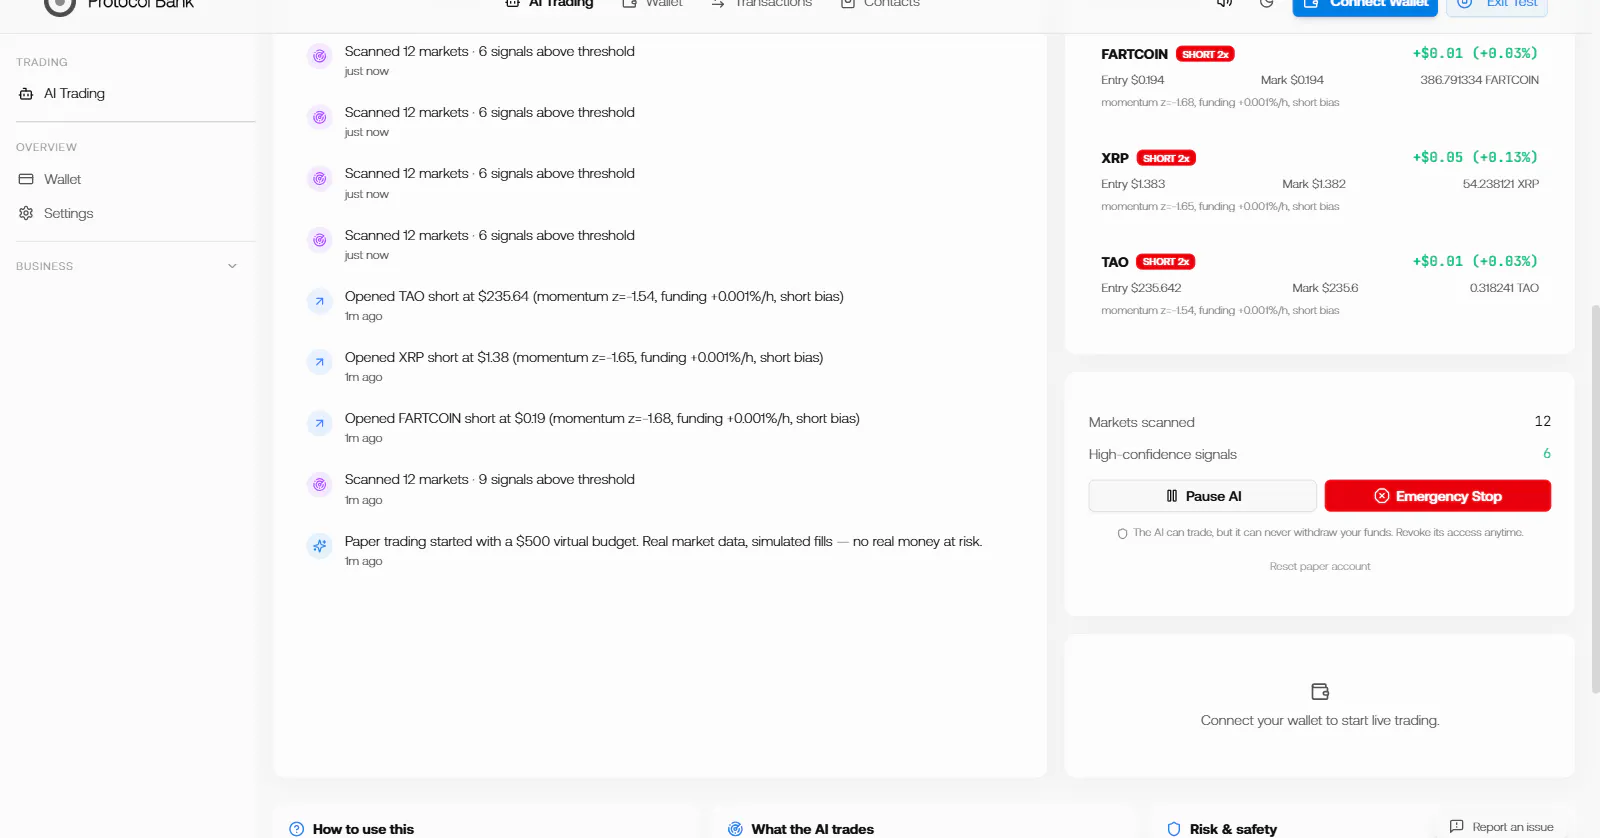Click the Paper trading started $500 budget message
1600x838 pixels.
click(x=663, y=541)
